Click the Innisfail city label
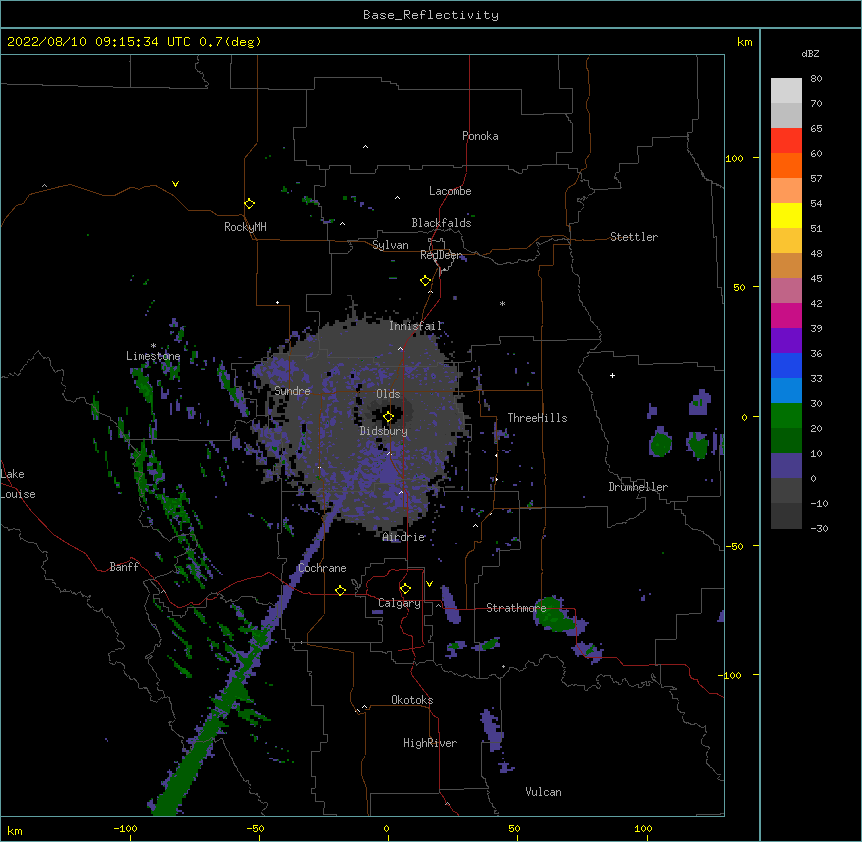 415,326
